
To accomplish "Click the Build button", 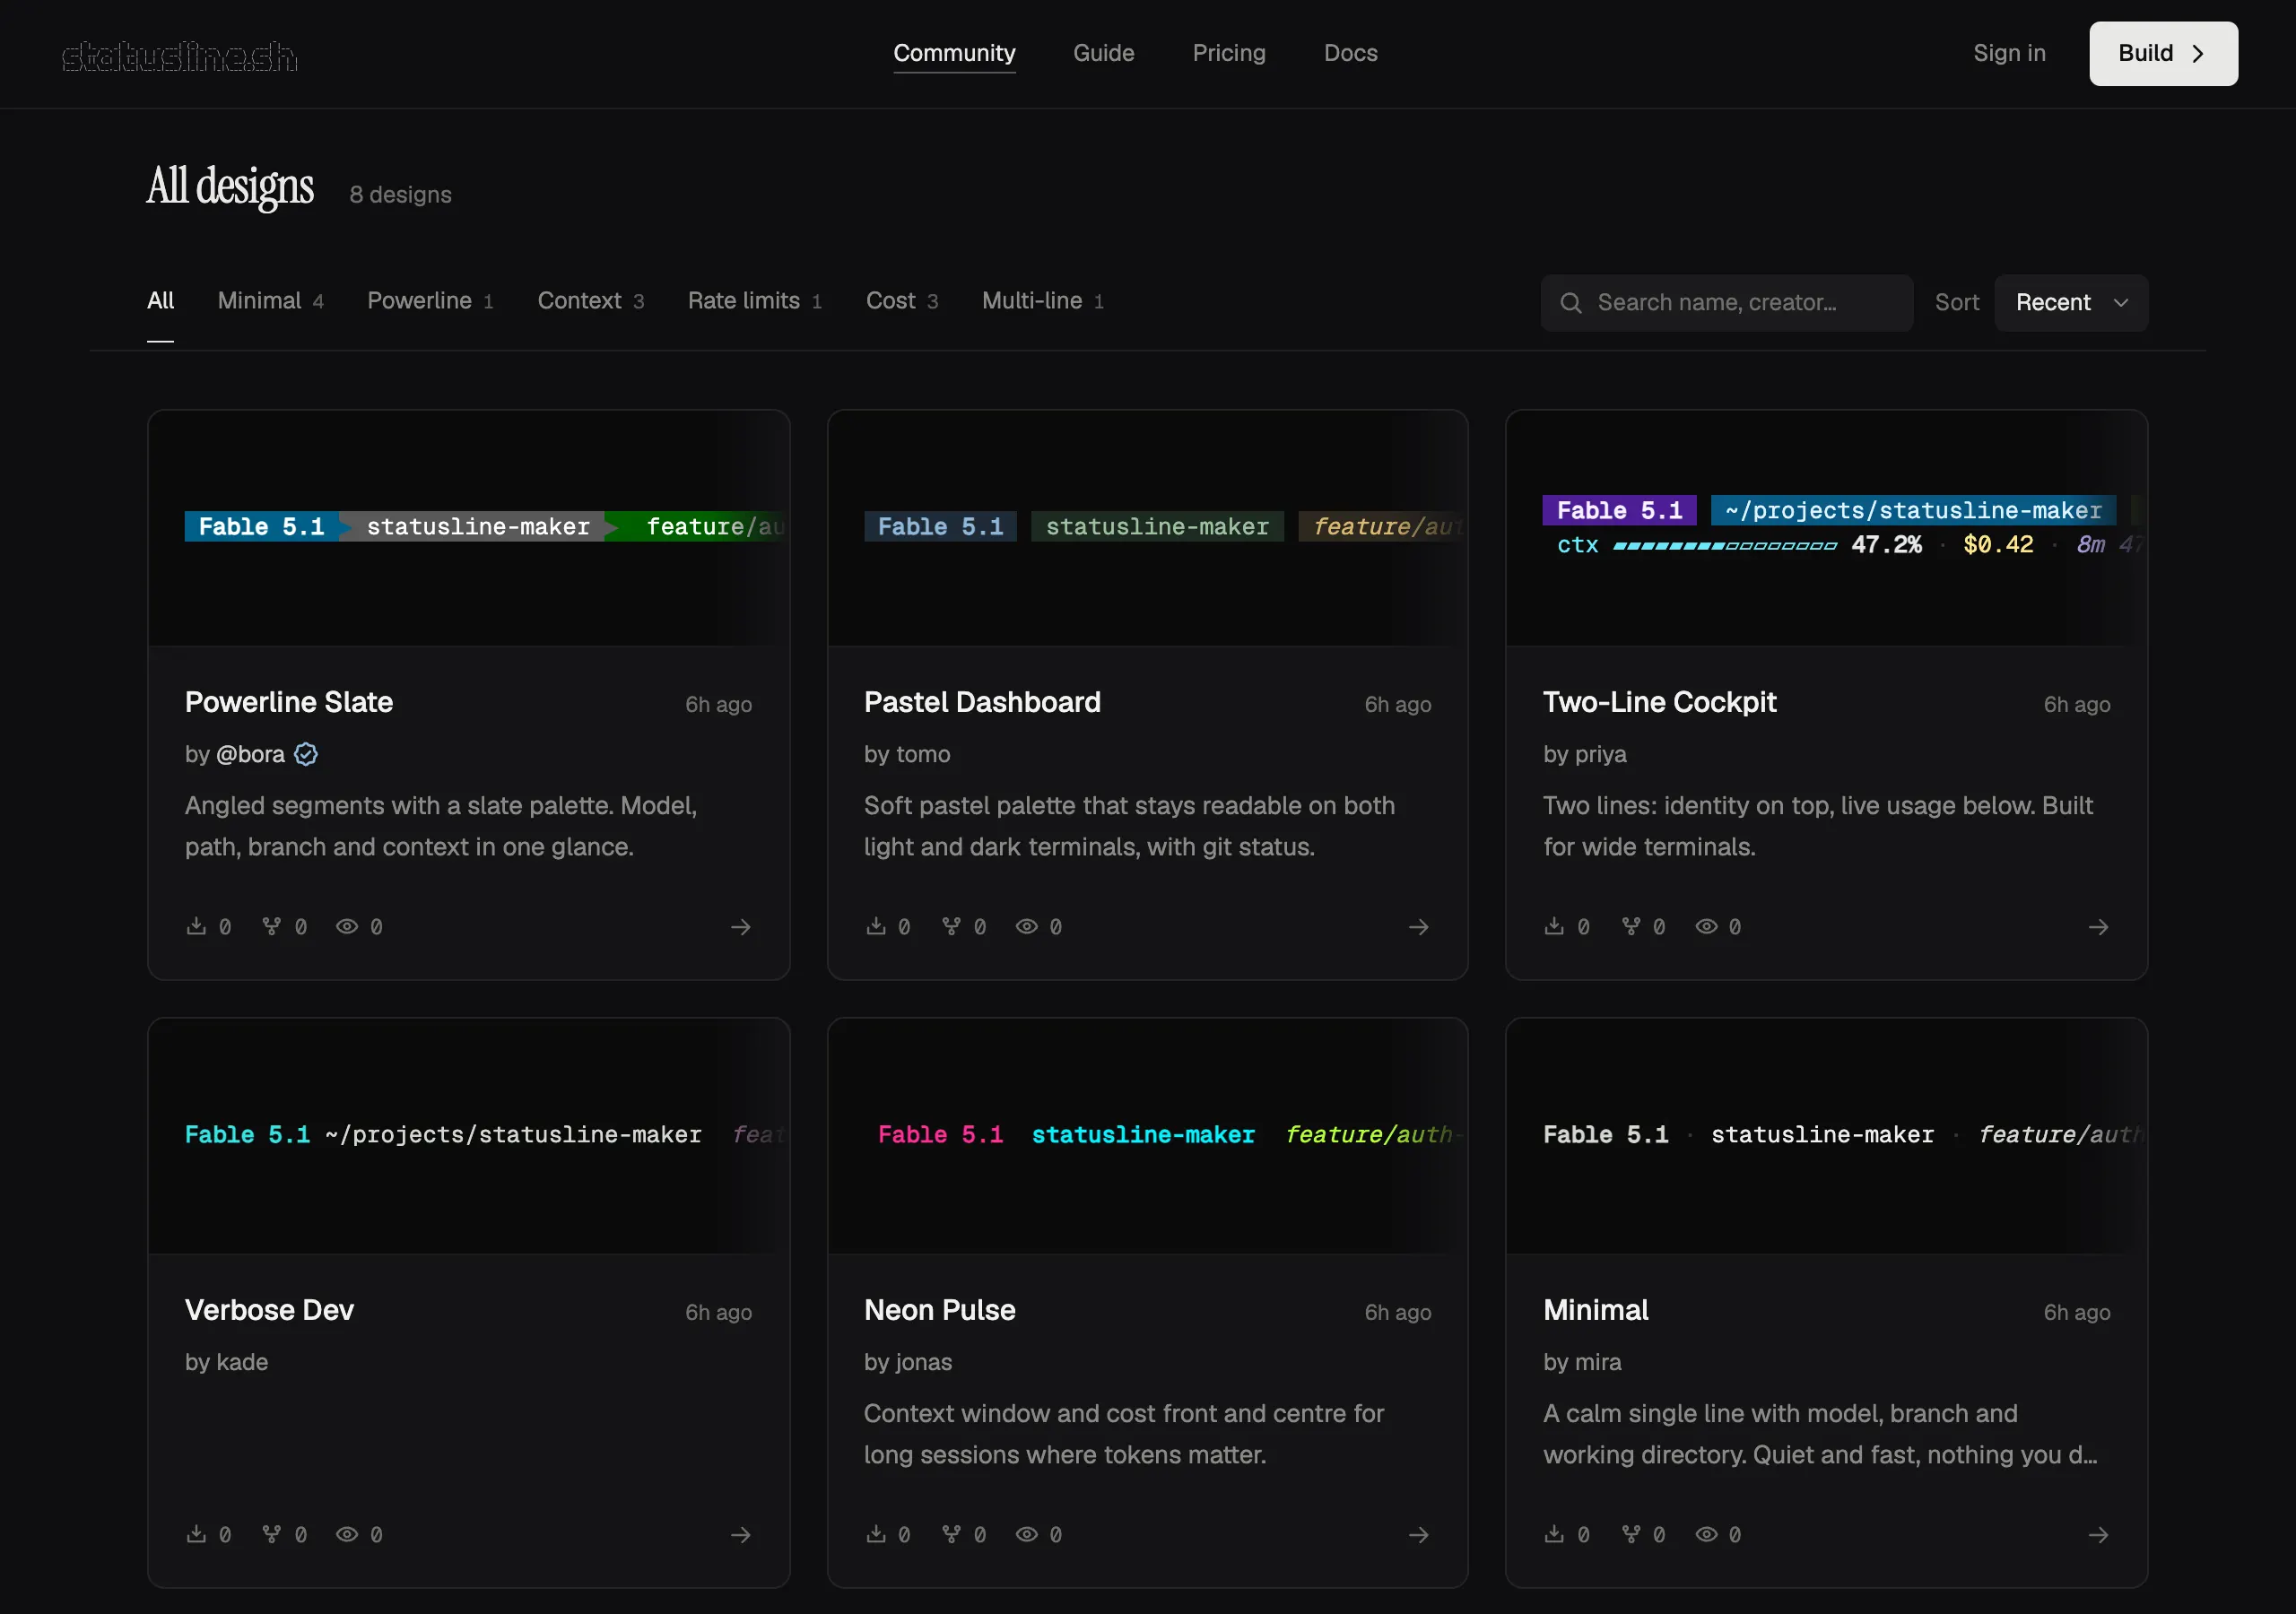I will click(2163, 53).
